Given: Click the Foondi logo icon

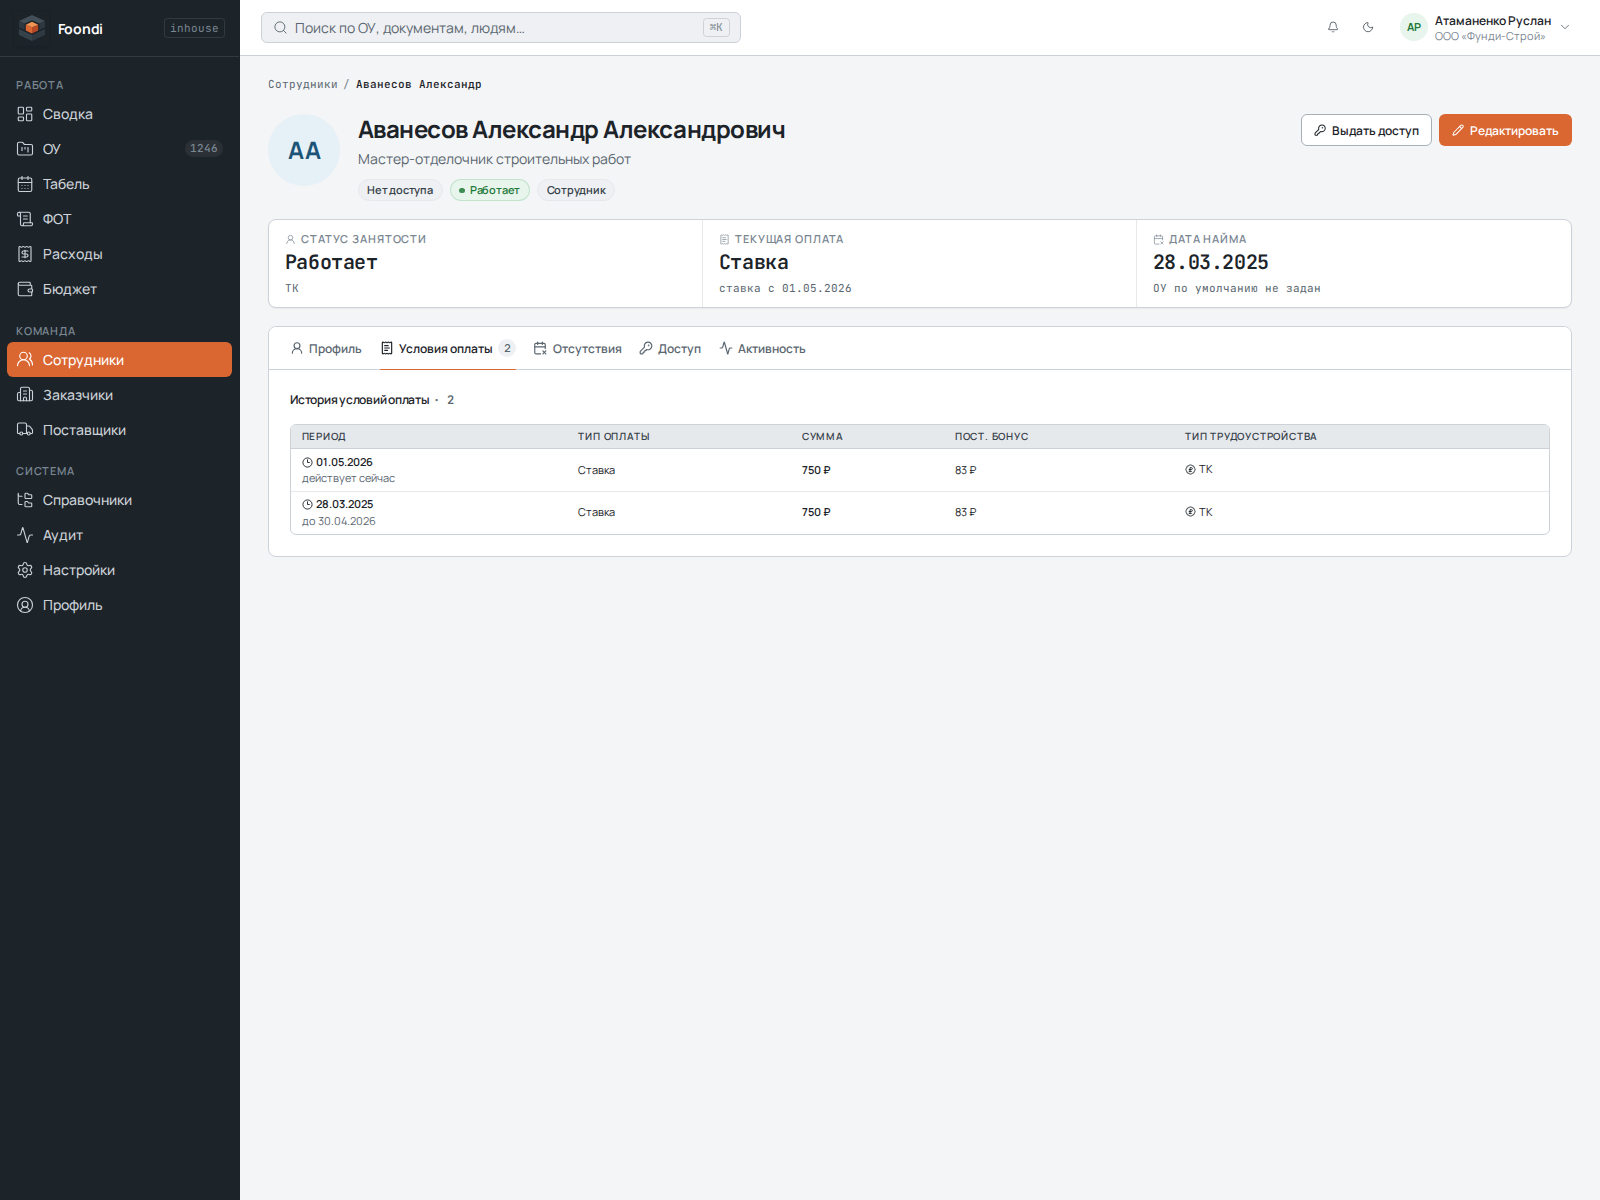Looking at the screenshot, I should click(x=32, y=28).
